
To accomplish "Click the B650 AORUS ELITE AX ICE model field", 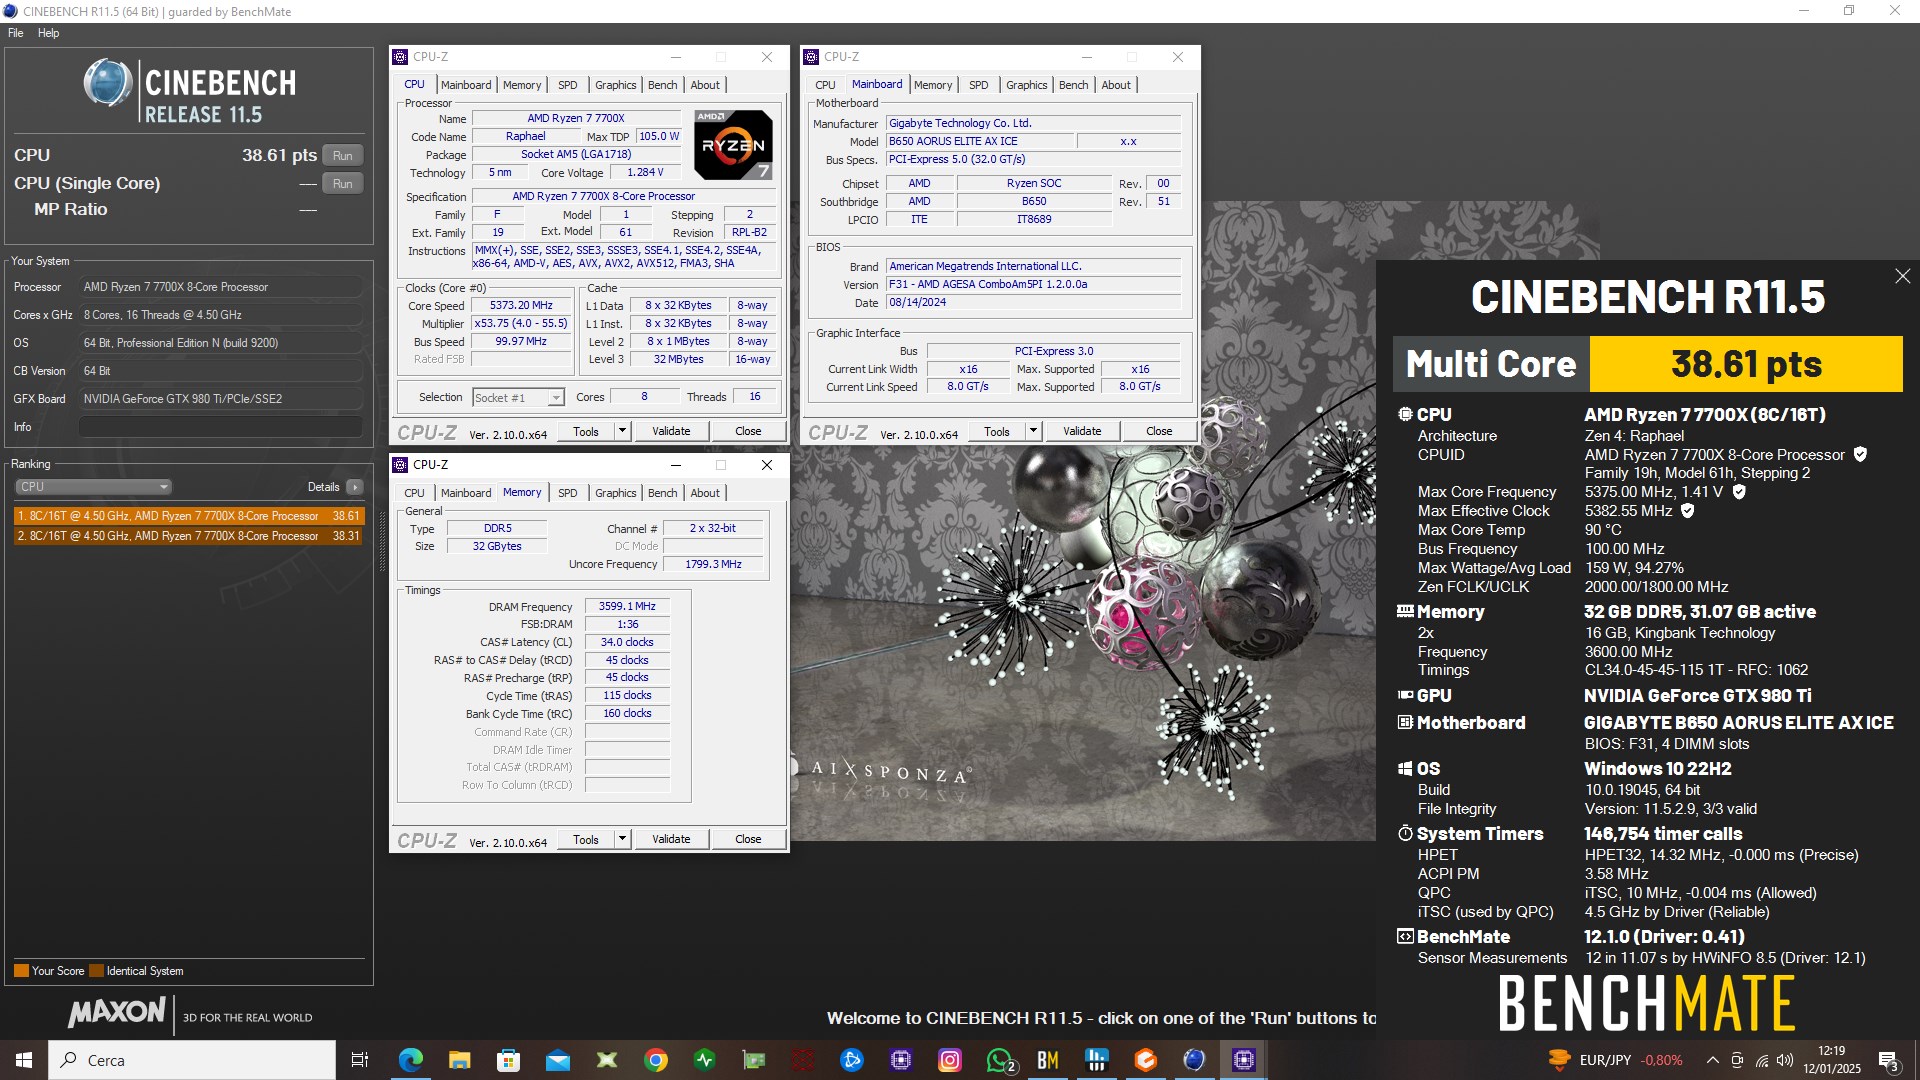I will click(x=980, y=142).
